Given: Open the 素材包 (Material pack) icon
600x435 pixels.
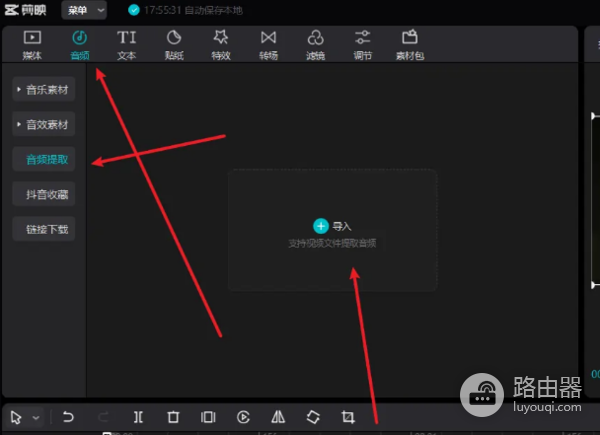Looking at the screenshot, I should click(410, 44).
